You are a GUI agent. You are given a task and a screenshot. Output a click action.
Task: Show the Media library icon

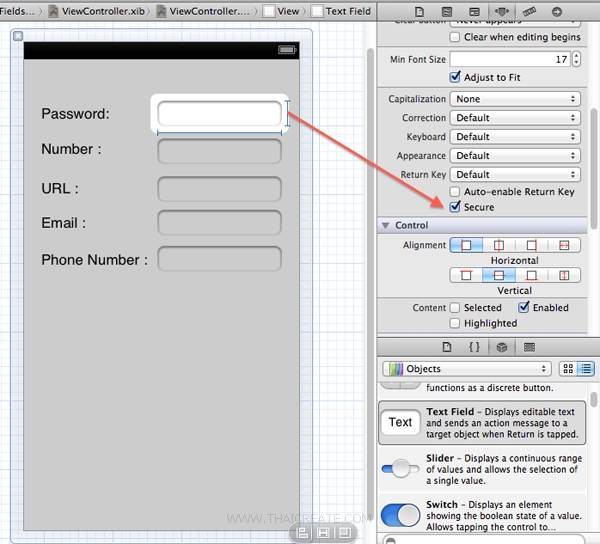coord(529,347)
